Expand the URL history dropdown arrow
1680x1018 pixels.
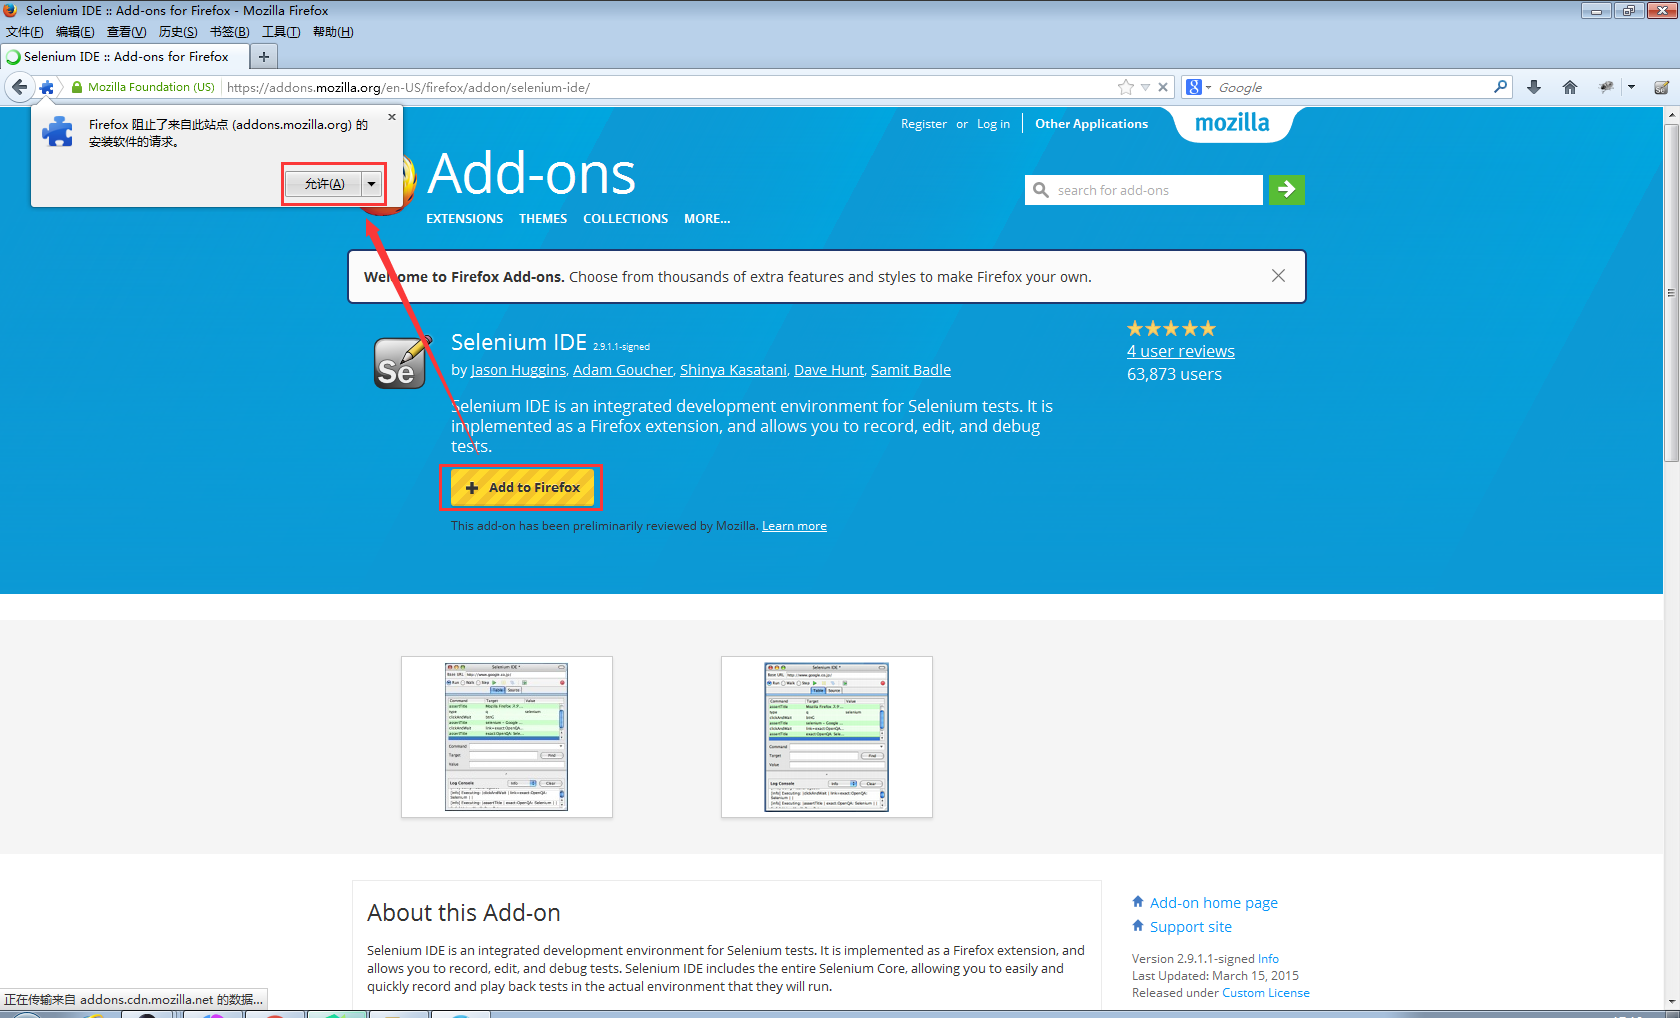pyautogui.click(x=1145, y=87)
